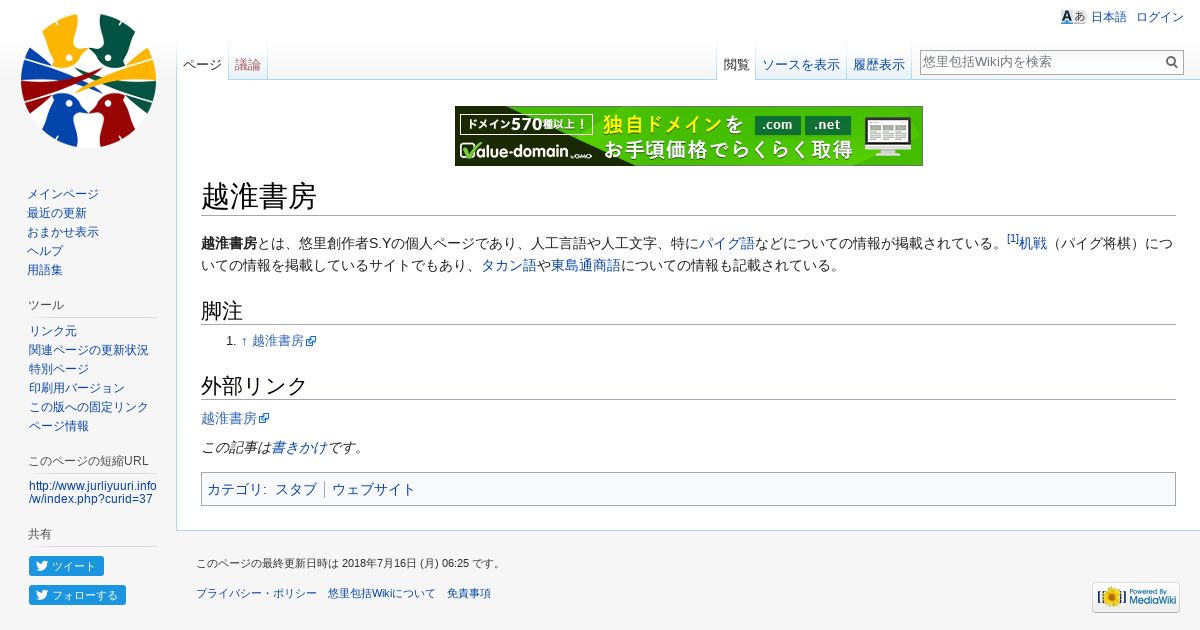
Task: Open the ウェブサイト category
Action: point(373,490)
